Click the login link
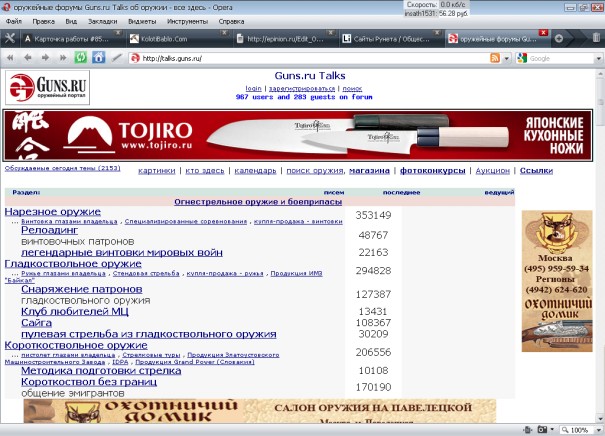Screen dimensions: 605x436 pyautogui.click(x=253, y=88)
